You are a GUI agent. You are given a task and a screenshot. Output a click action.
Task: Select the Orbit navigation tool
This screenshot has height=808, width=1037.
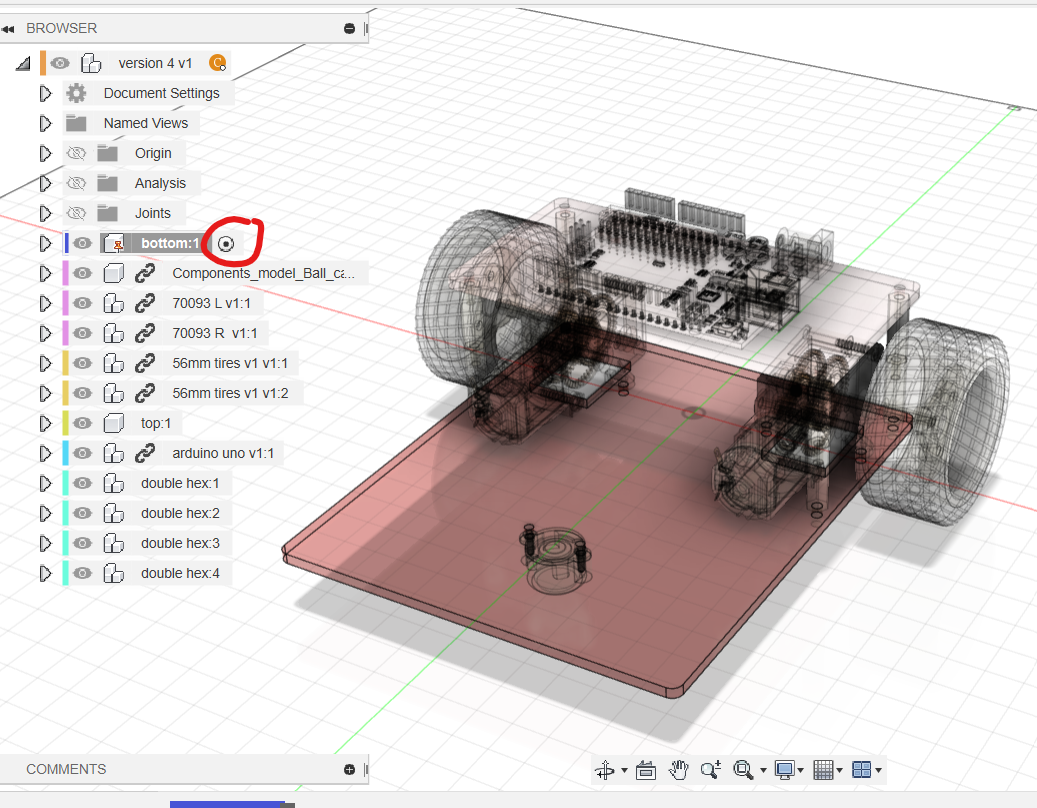tap(604, 770)
